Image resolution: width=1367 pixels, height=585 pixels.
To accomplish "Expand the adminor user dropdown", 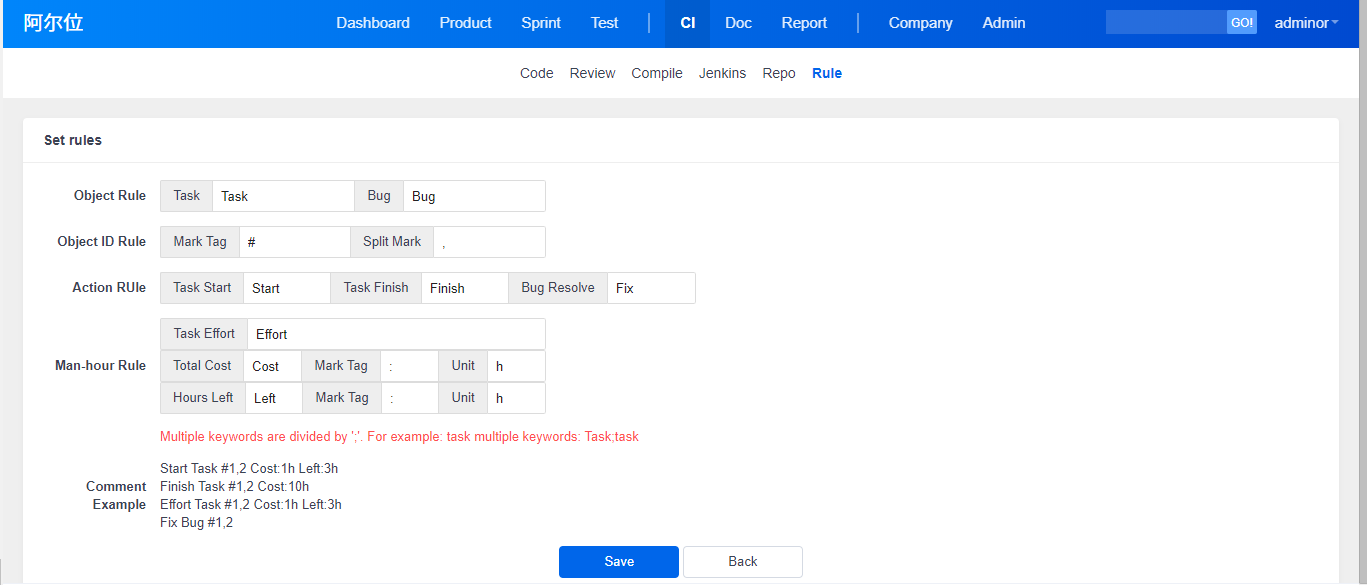I will click(1306, 23).
